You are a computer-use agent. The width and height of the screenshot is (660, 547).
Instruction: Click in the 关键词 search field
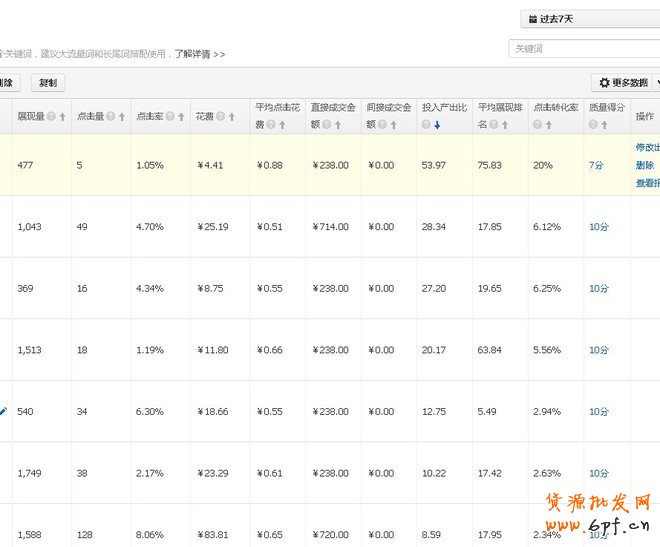(582, 48)
